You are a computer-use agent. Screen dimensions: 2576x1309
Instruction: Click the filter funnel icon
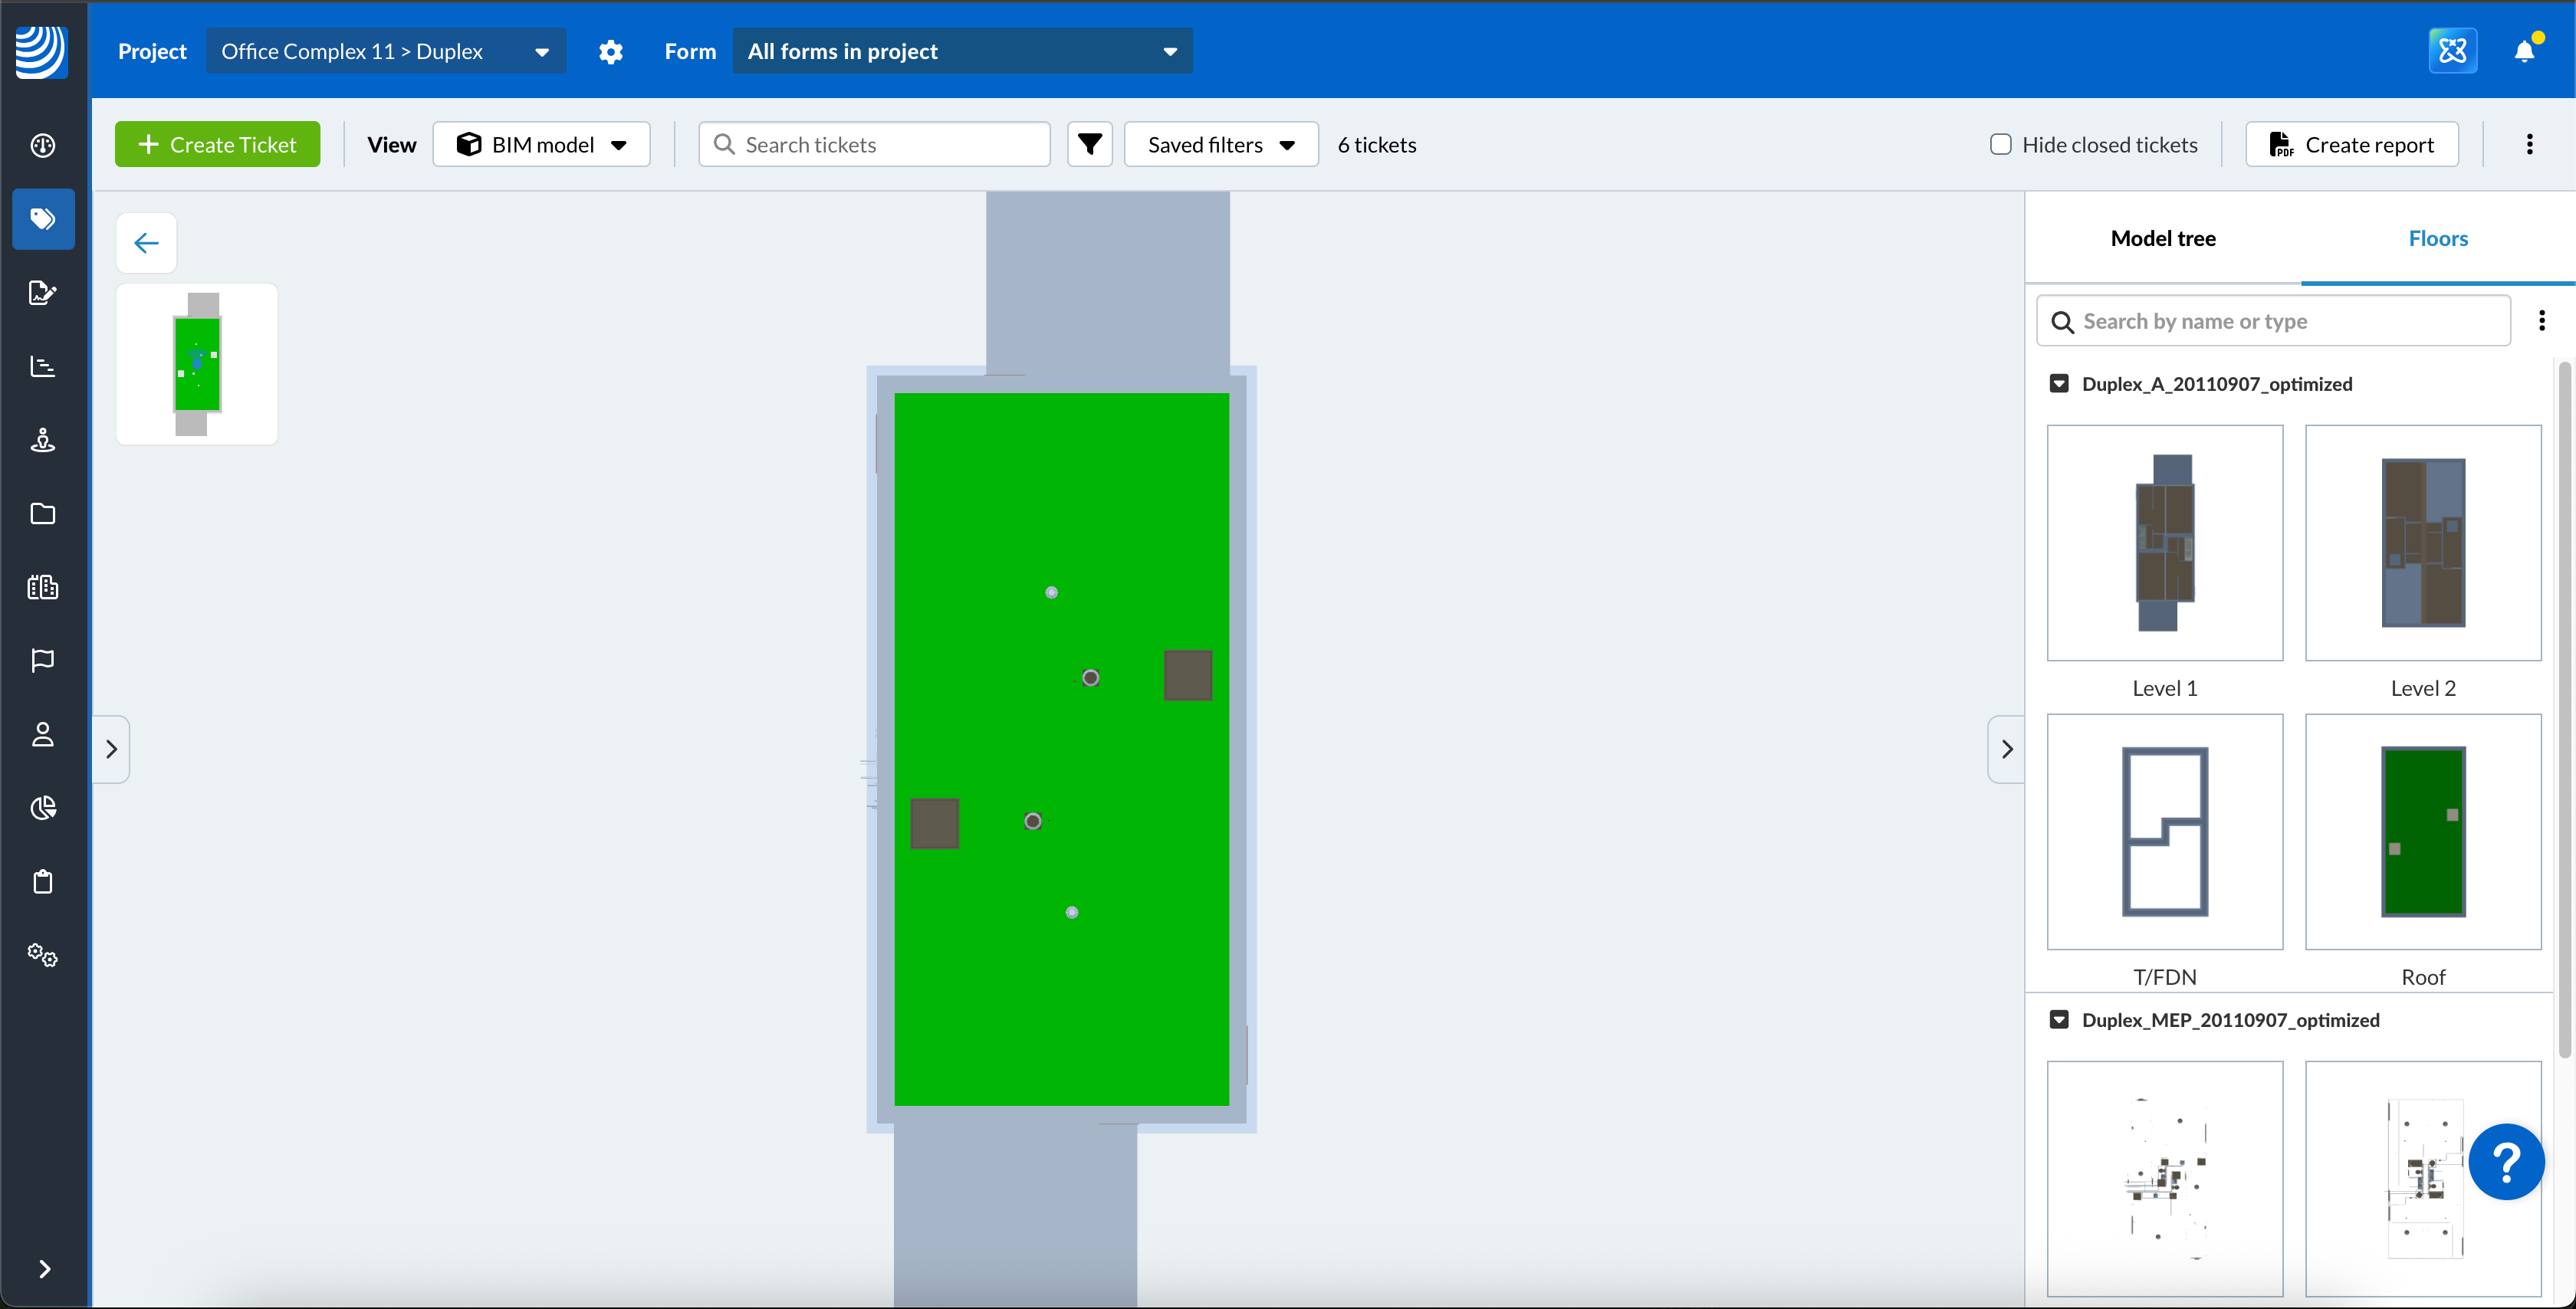point(1089,144)
